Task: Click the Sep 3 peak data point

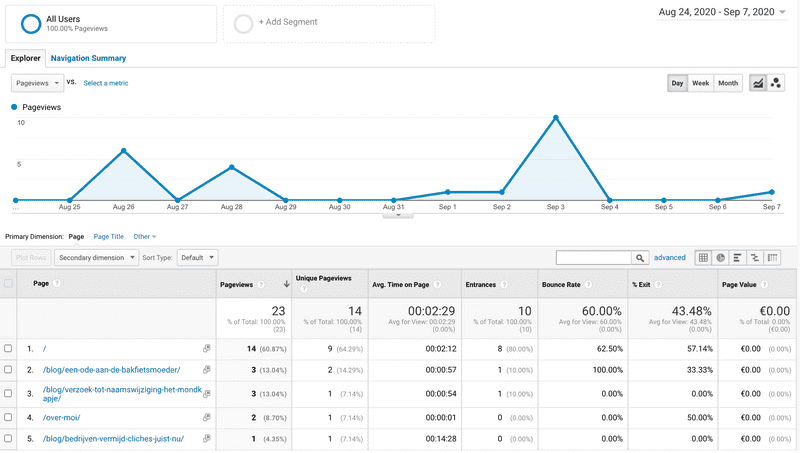Action: point(556,118)
